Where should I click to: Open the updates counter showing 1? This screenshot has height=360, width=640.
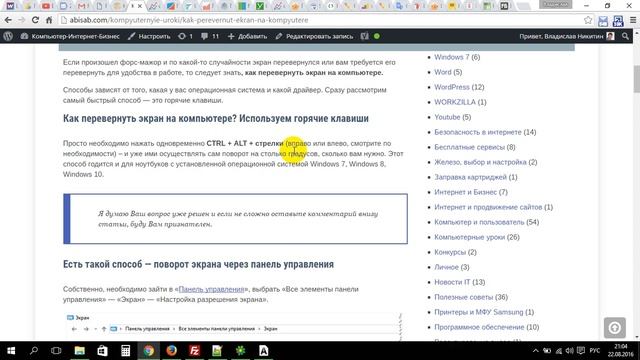click(x=185, y=36)
